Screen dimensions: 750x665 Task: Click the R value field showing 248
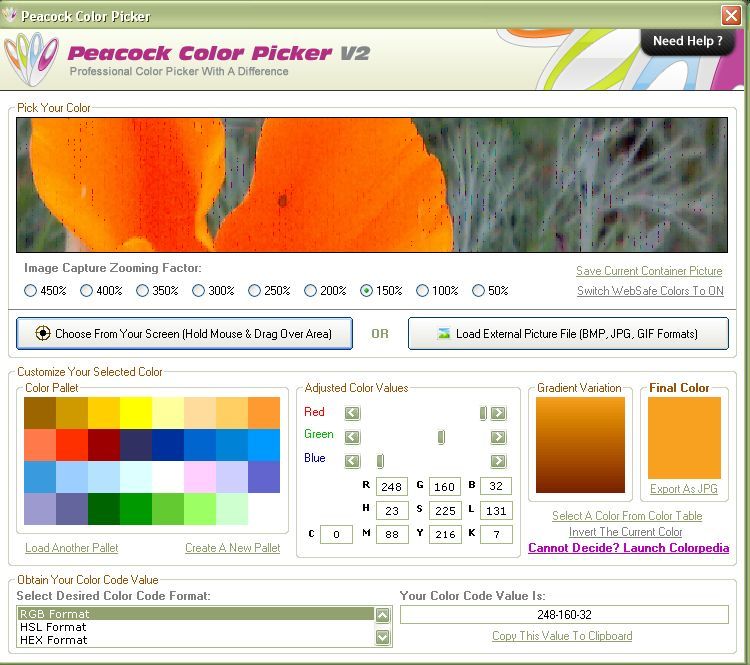point(392,486)
